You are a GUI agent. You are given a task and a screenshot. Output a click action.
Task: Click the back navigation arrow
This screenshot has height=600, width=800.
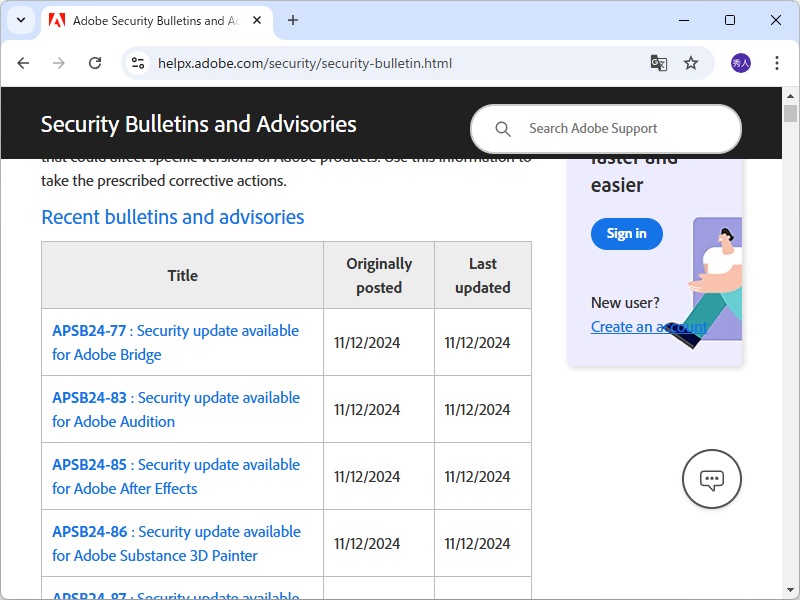[x=23, y=63]
